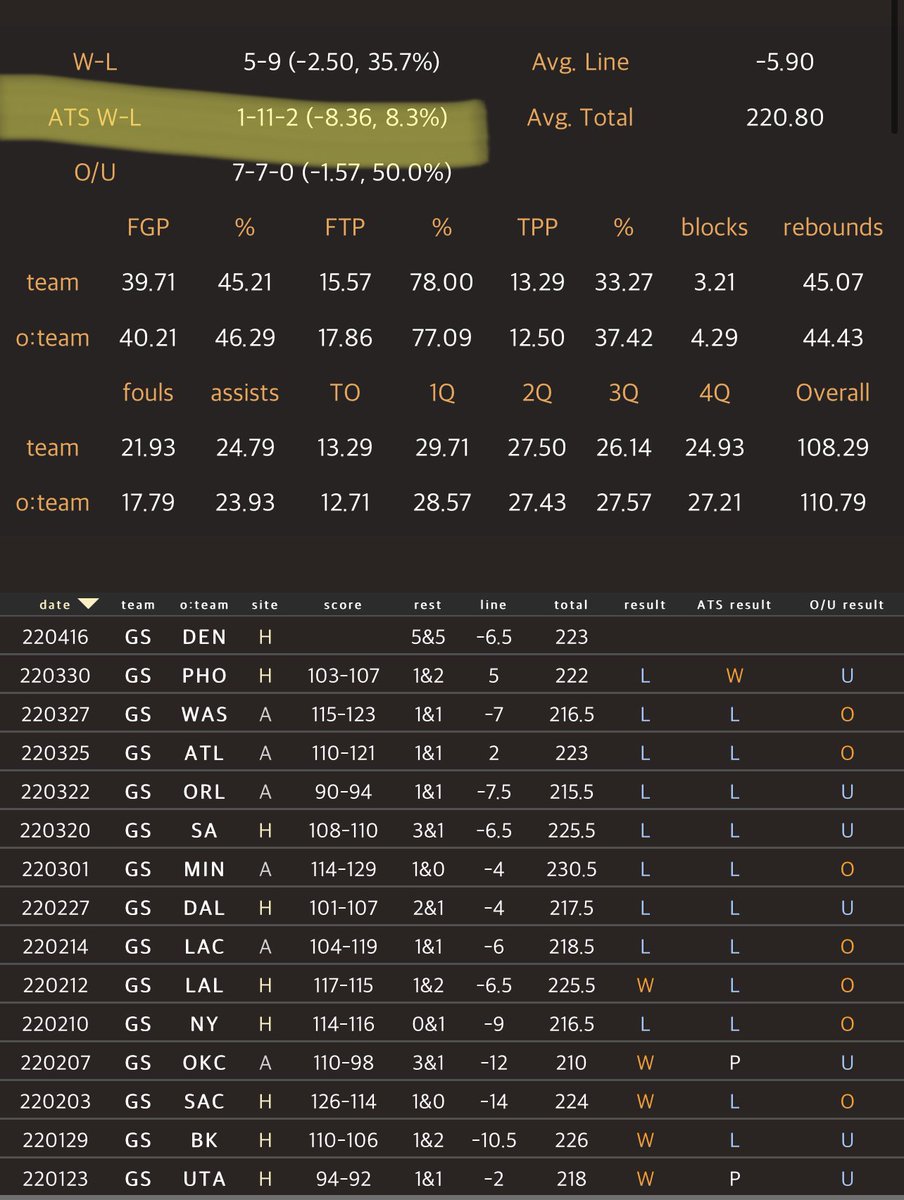Click total 210 in the OKC row

pos(571,1063)
